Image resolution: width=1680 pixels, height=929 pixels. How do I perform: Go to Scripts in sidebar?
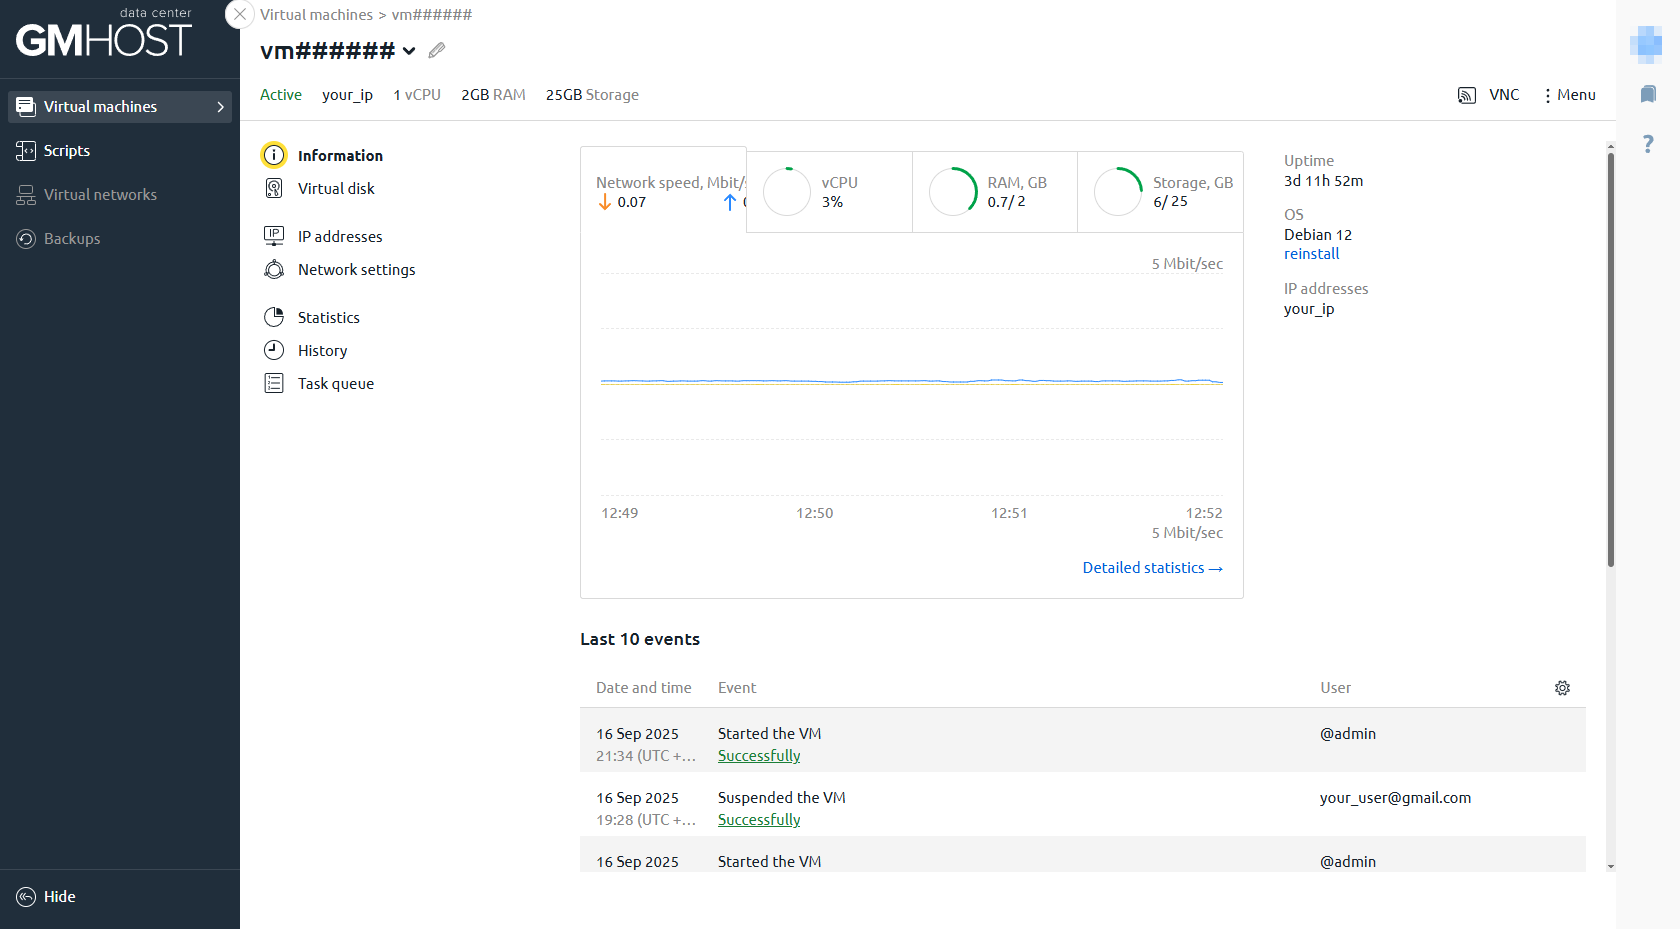click(x=66, y=151)
